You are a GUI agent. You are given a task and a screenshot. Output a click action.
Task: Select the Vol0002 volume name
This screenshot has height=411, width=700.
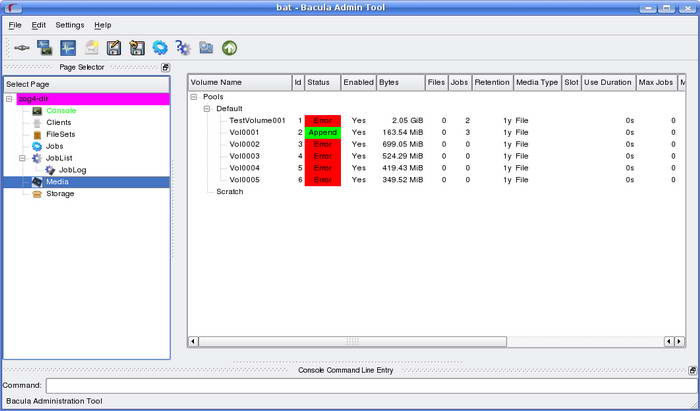(244, 144)
